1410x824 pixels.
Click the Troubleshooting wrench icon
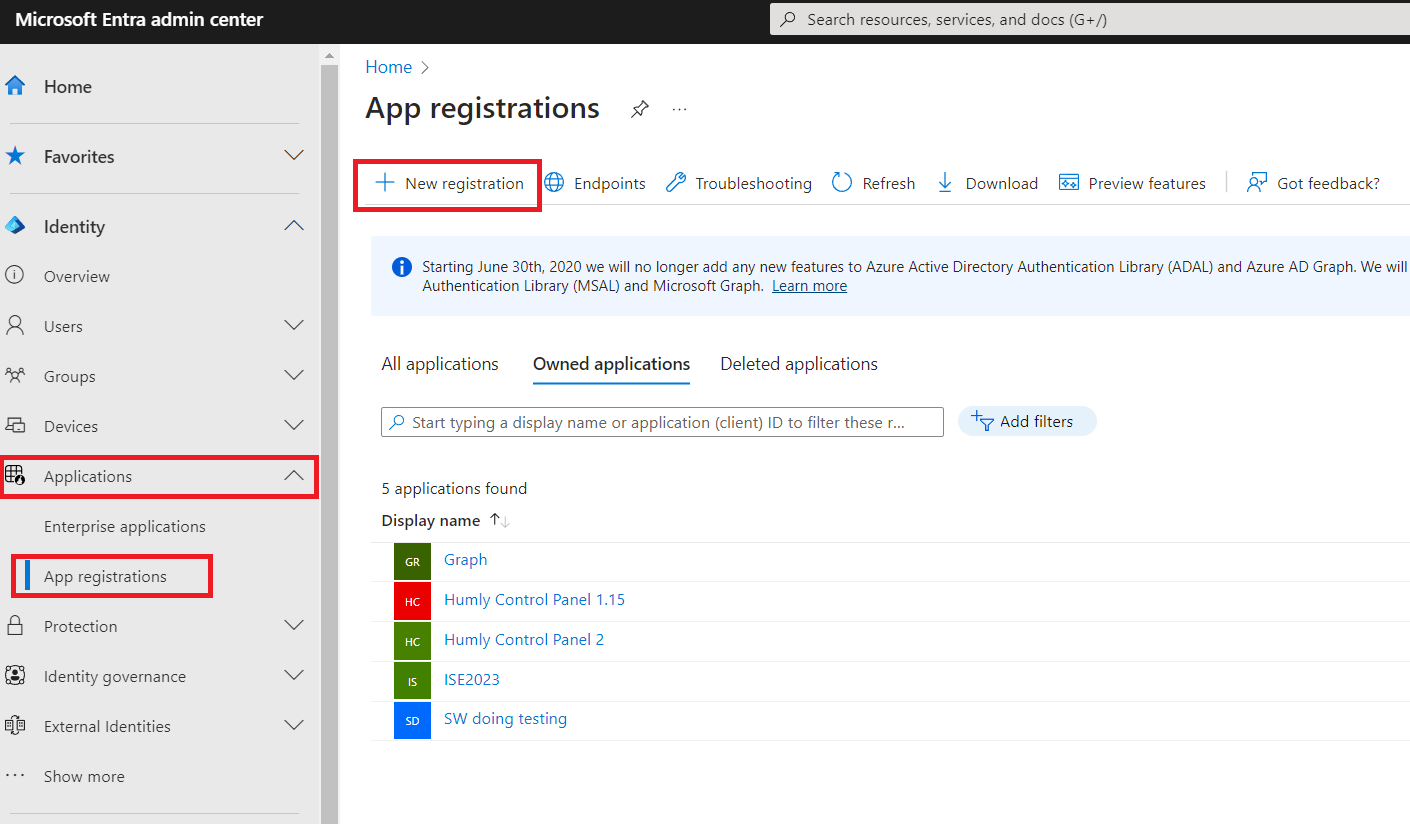[x=676, y=183]
